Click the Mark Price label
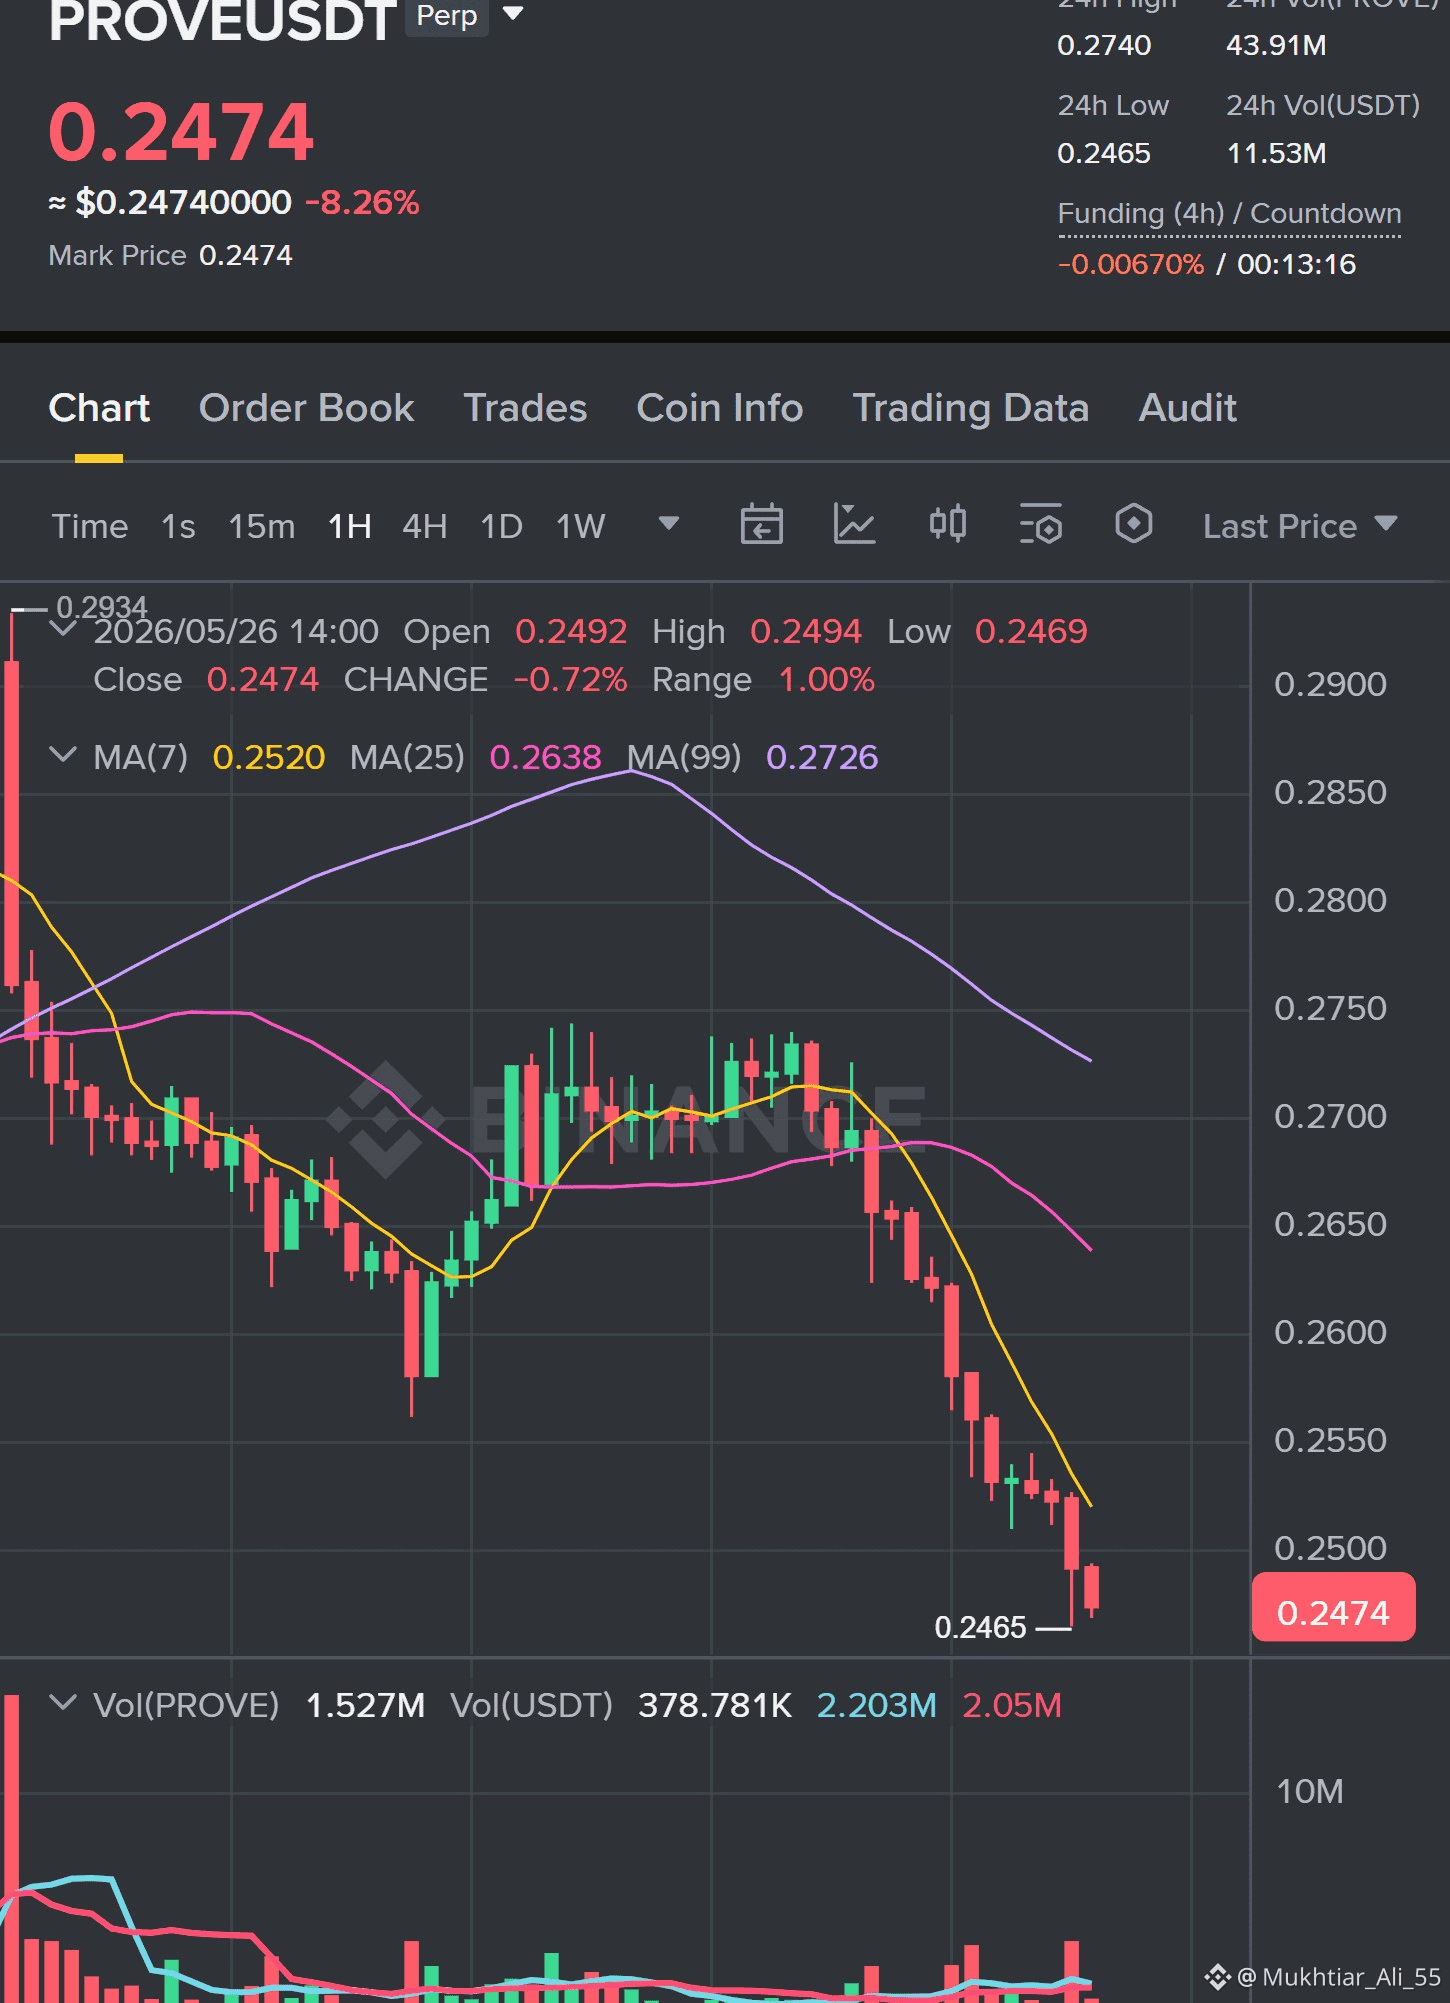Image resolution: width=1450 pixels, height=2003 pixels. pyautogui.click(x=117, y=256)
